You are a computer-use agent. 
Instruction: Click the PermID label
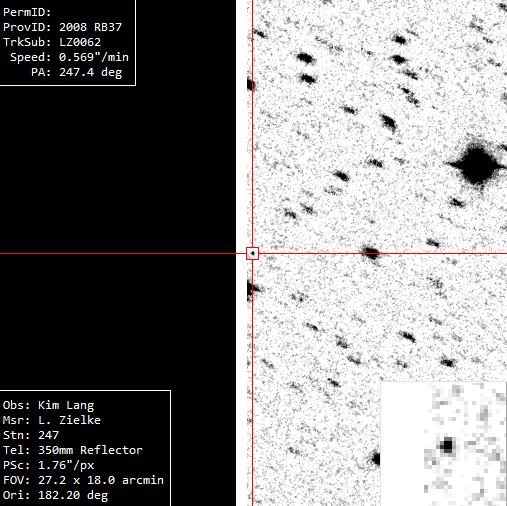(x=27, y=12)
